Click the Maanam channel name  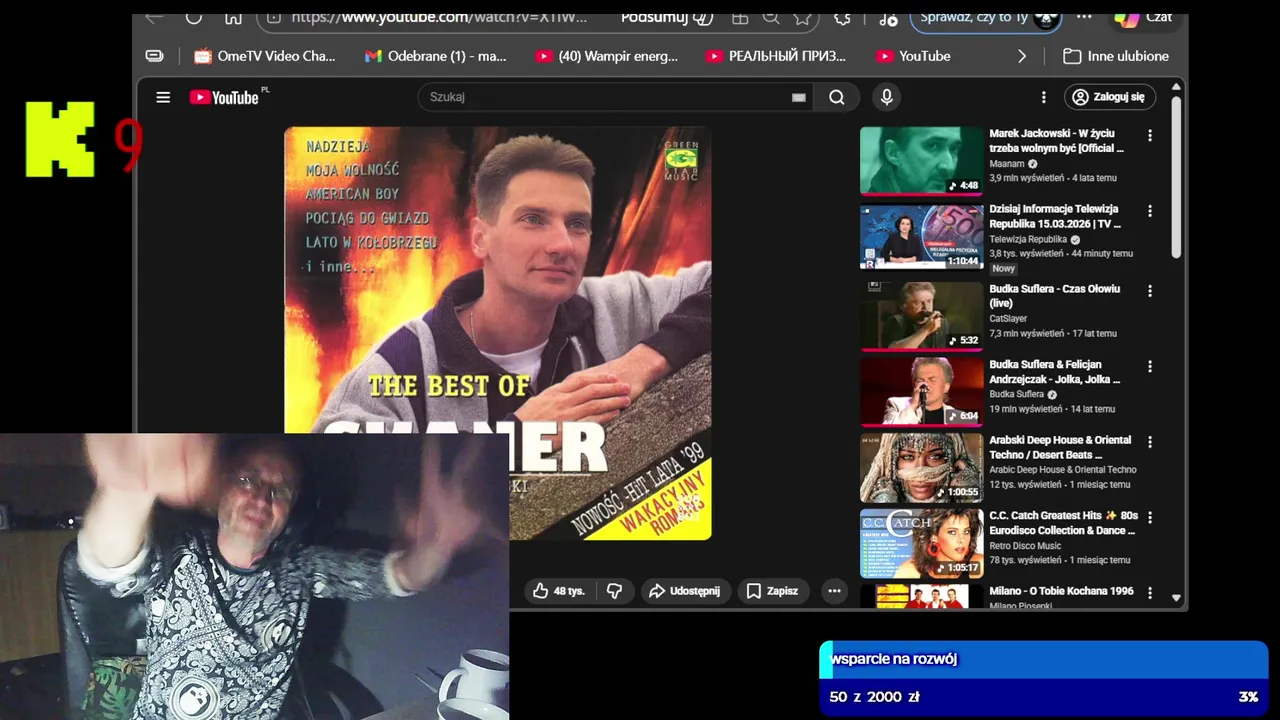[x=1007, y=164]
